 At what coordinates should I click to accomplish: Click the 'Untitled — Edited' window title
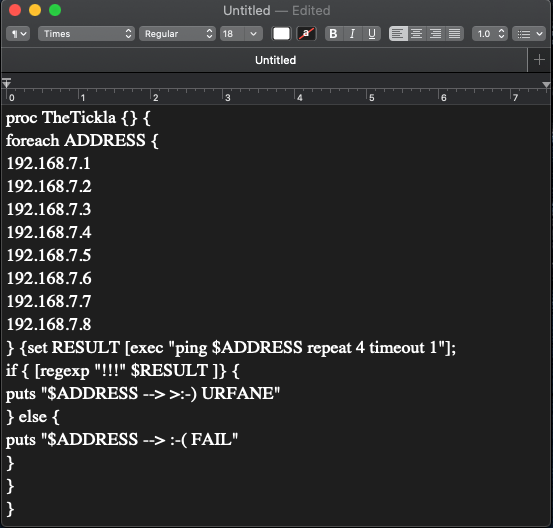276,11
